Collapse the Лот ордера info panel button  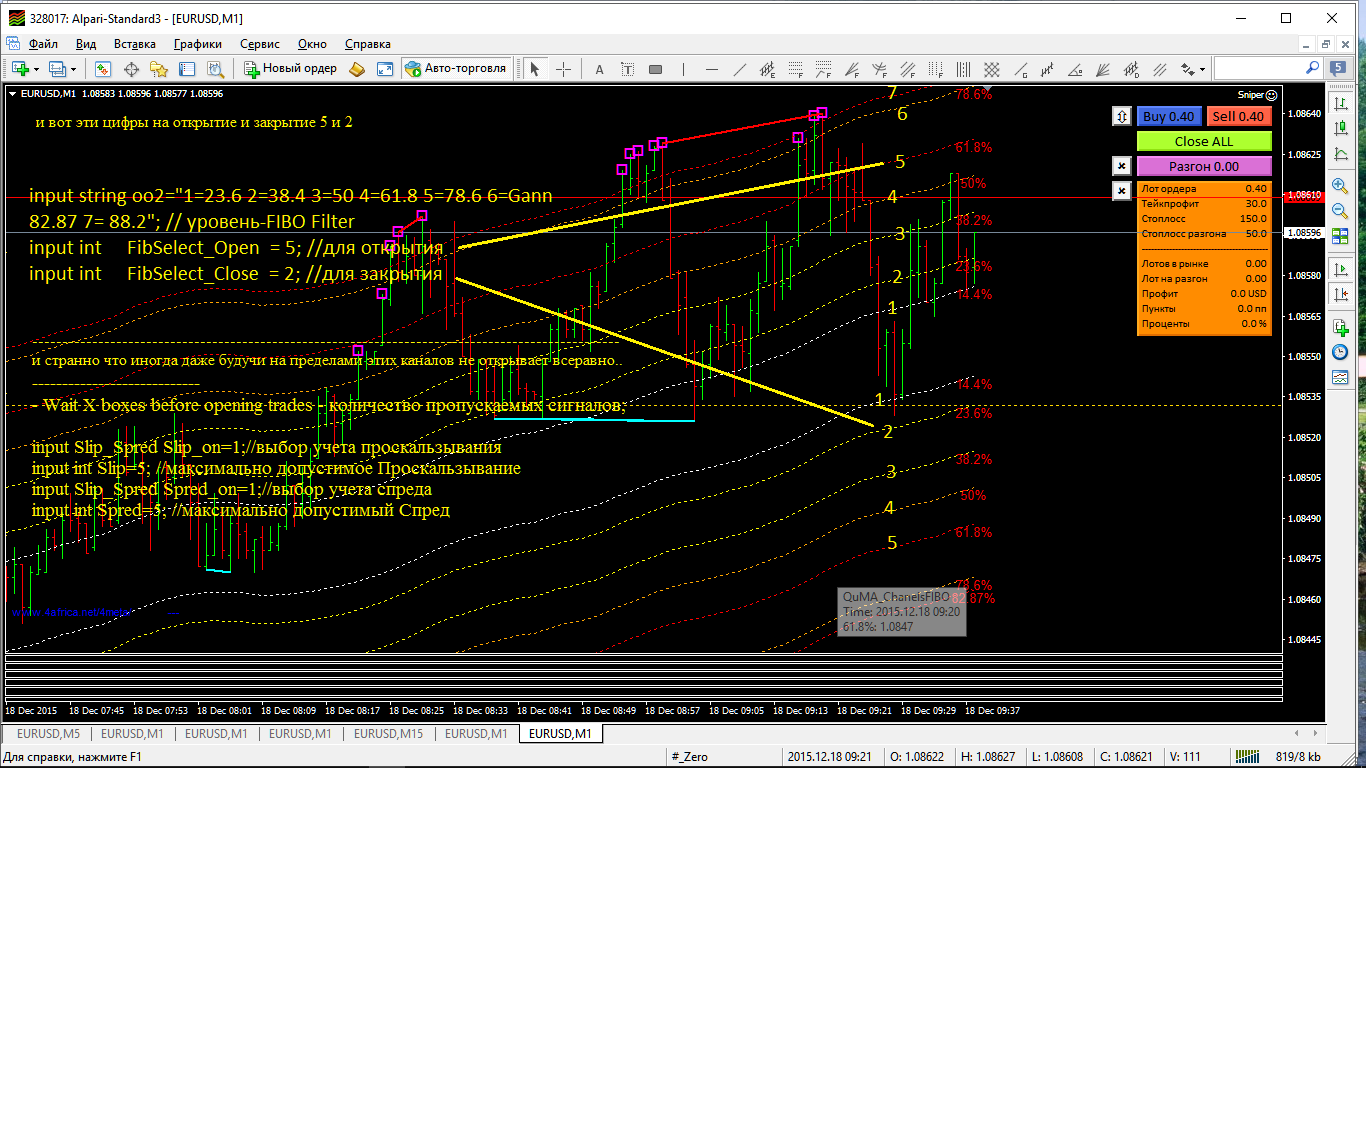point(1122,190)
